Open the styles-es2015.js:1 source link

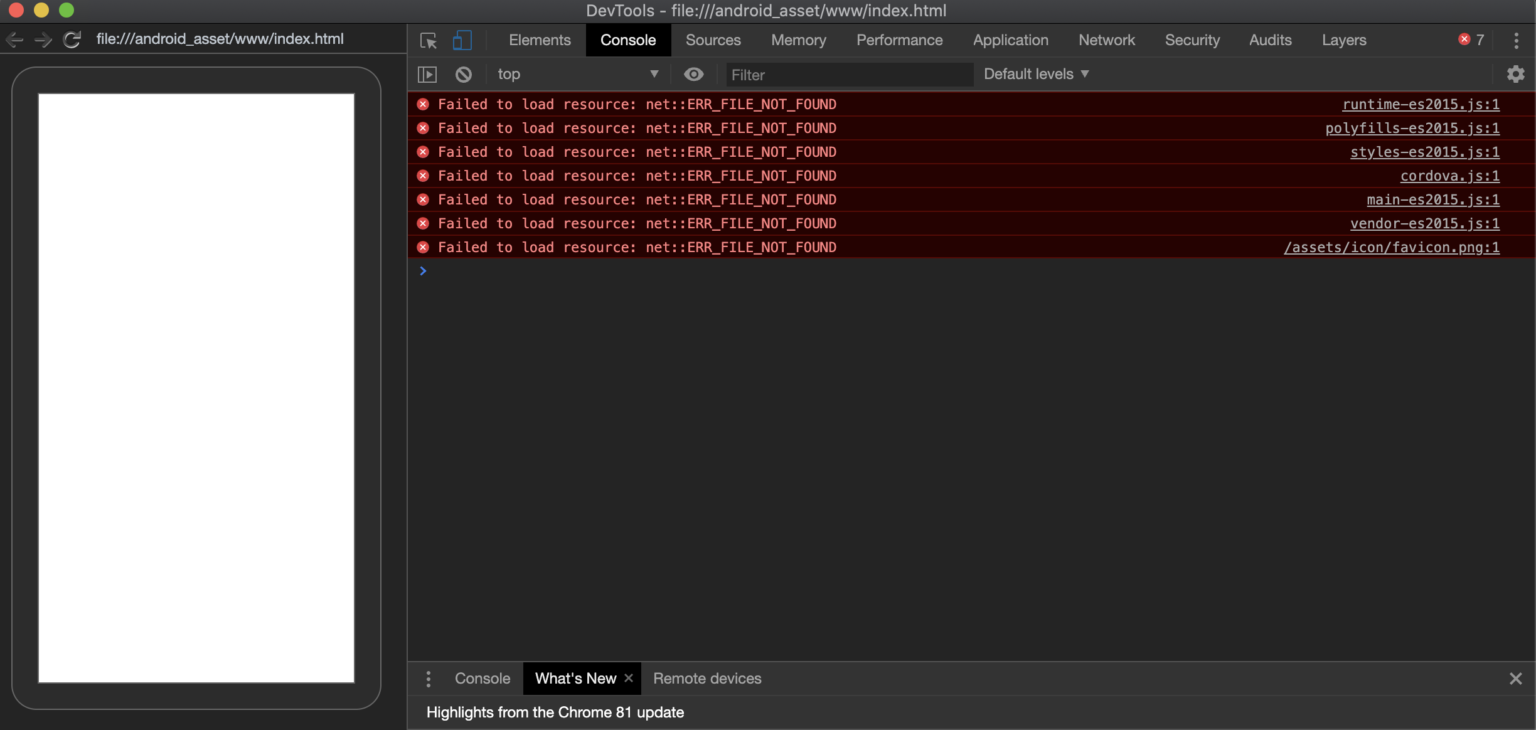[x=1424, y=152]
